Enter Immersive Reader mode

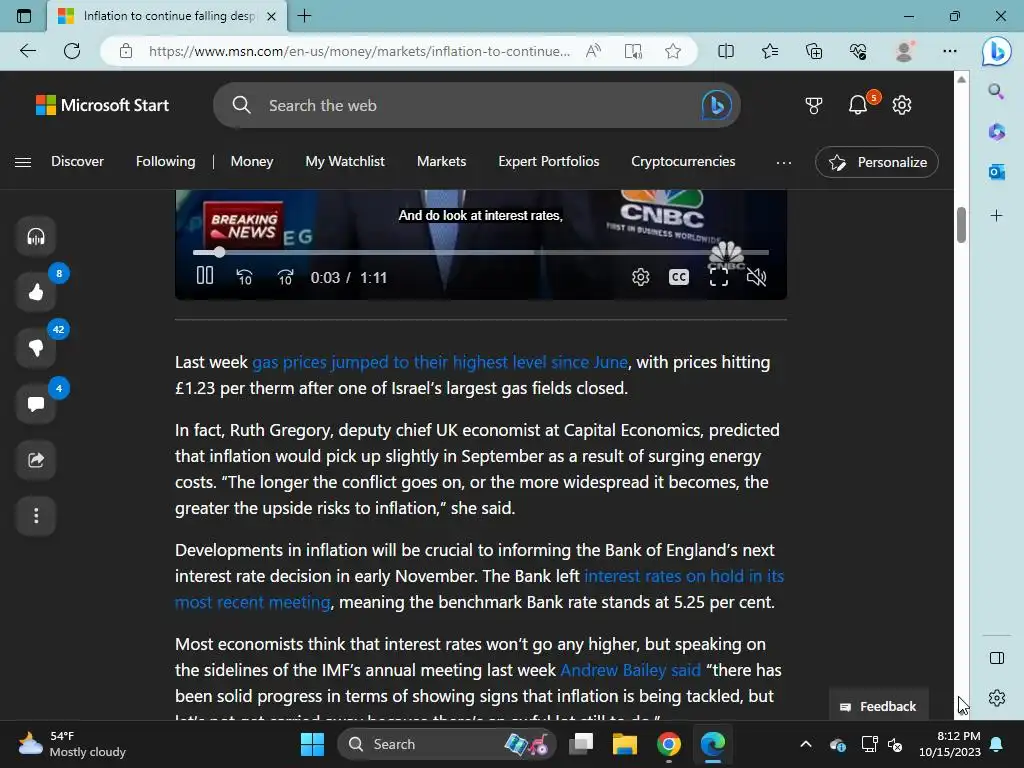(633, 51)
